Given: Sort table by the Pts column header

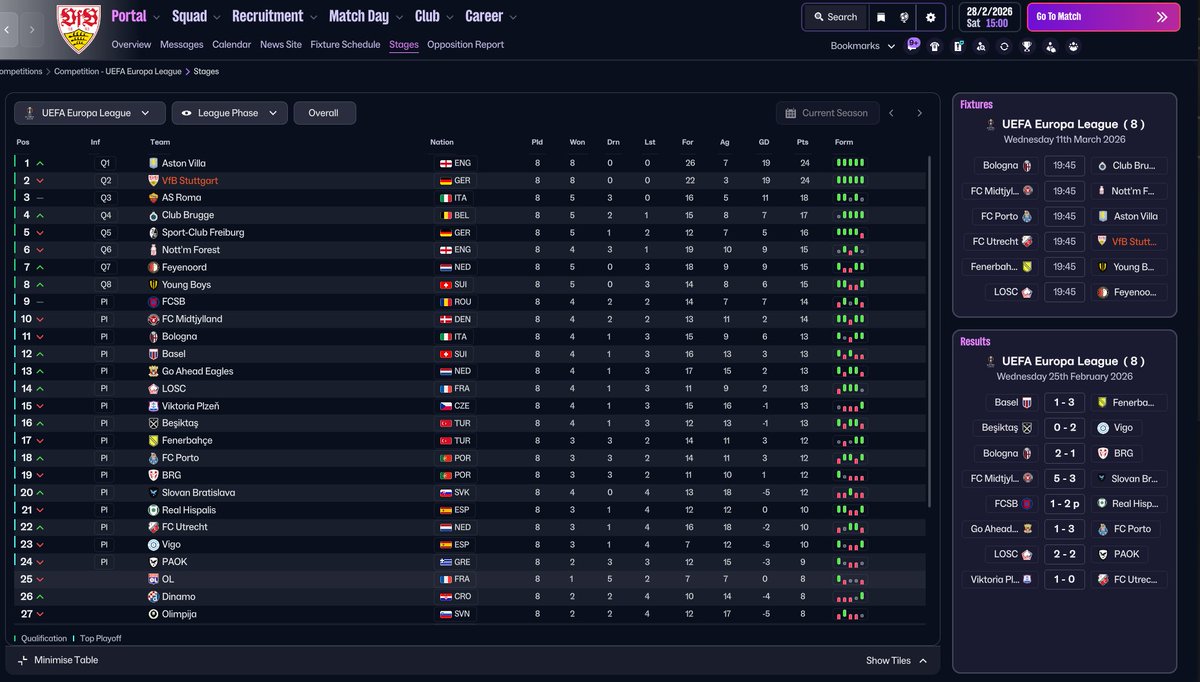Looking at the screenshot, I should click(802, 142).
